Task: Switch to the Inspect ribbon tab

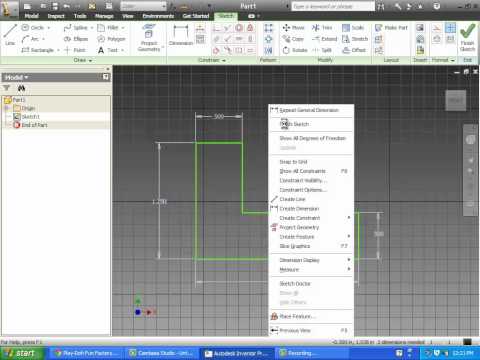Action: 56,16
